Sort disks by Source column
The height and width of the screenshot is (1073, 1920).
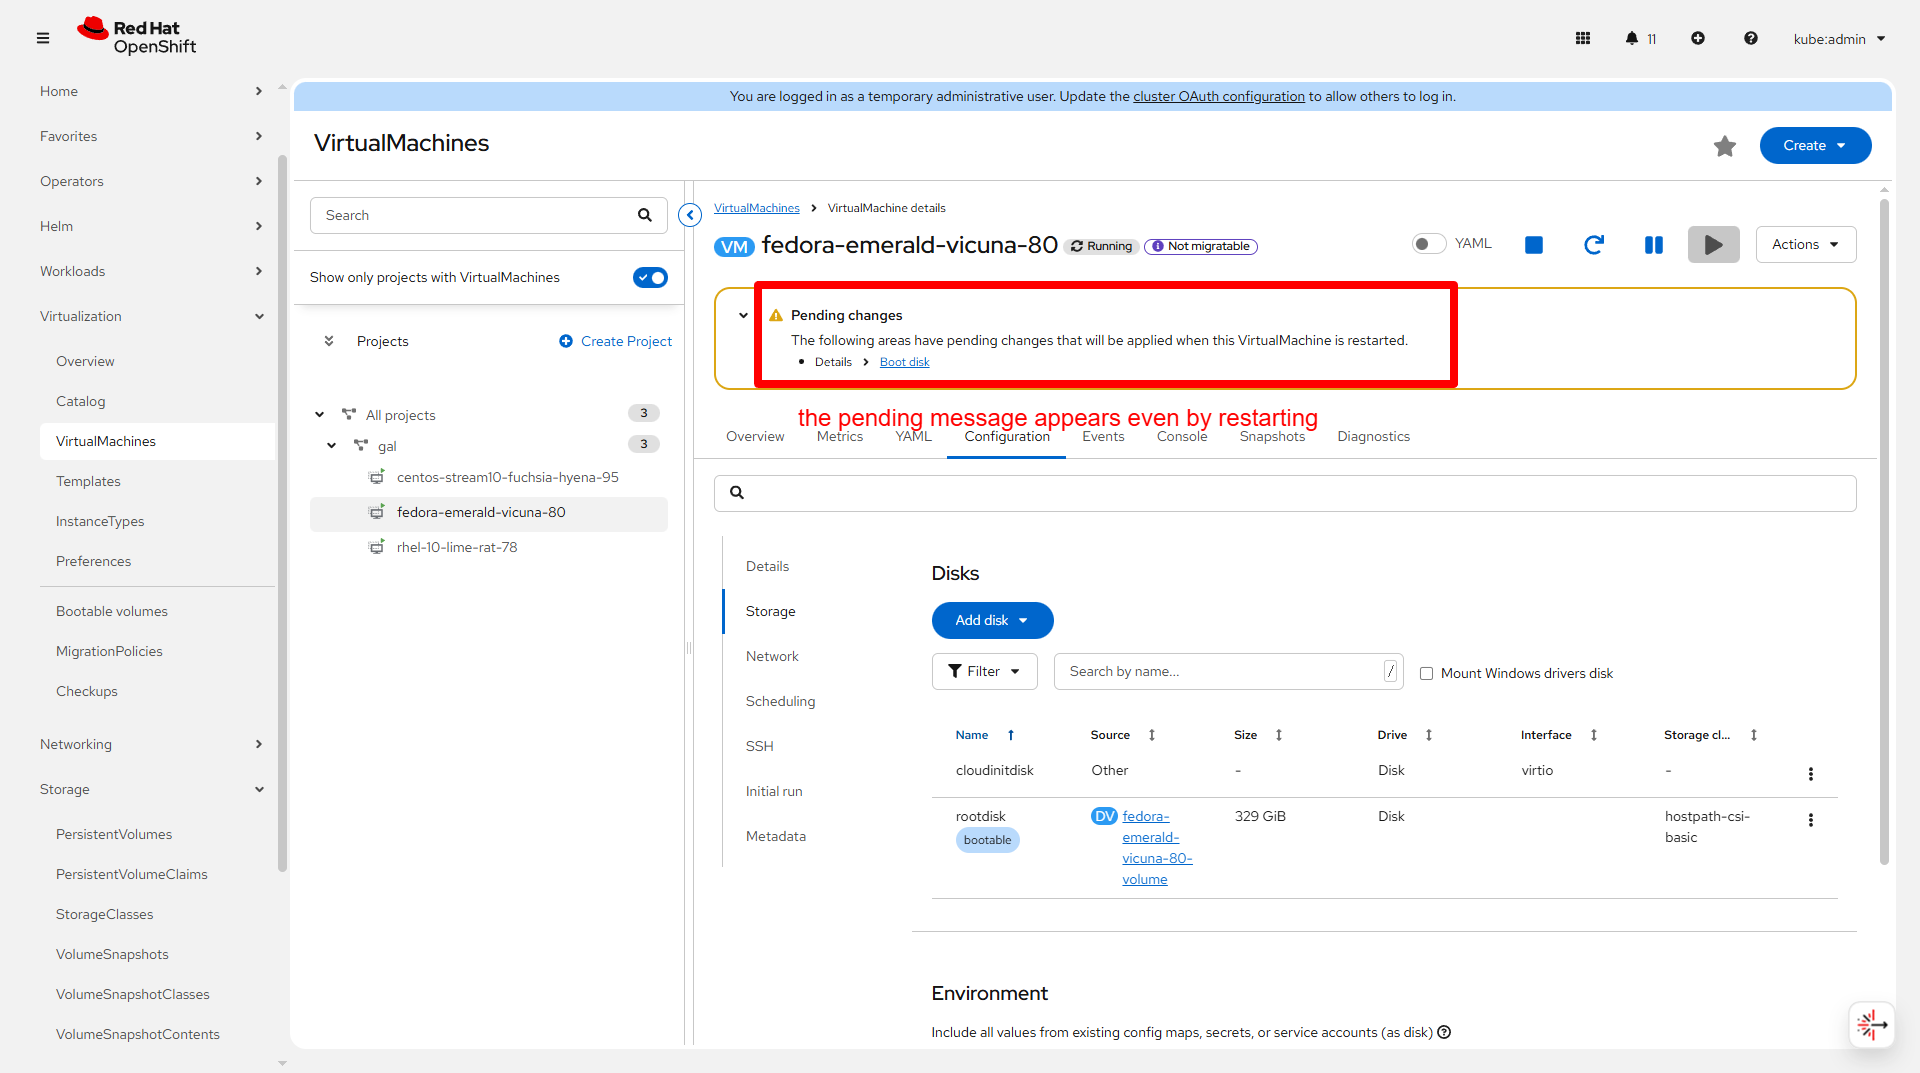(1123, 735)
